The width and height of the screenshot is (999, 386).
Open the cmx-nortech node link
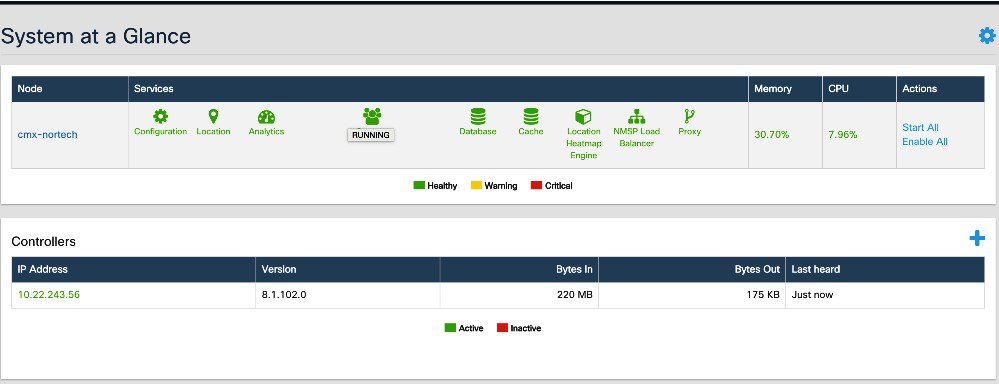click(x=48, y=134)
